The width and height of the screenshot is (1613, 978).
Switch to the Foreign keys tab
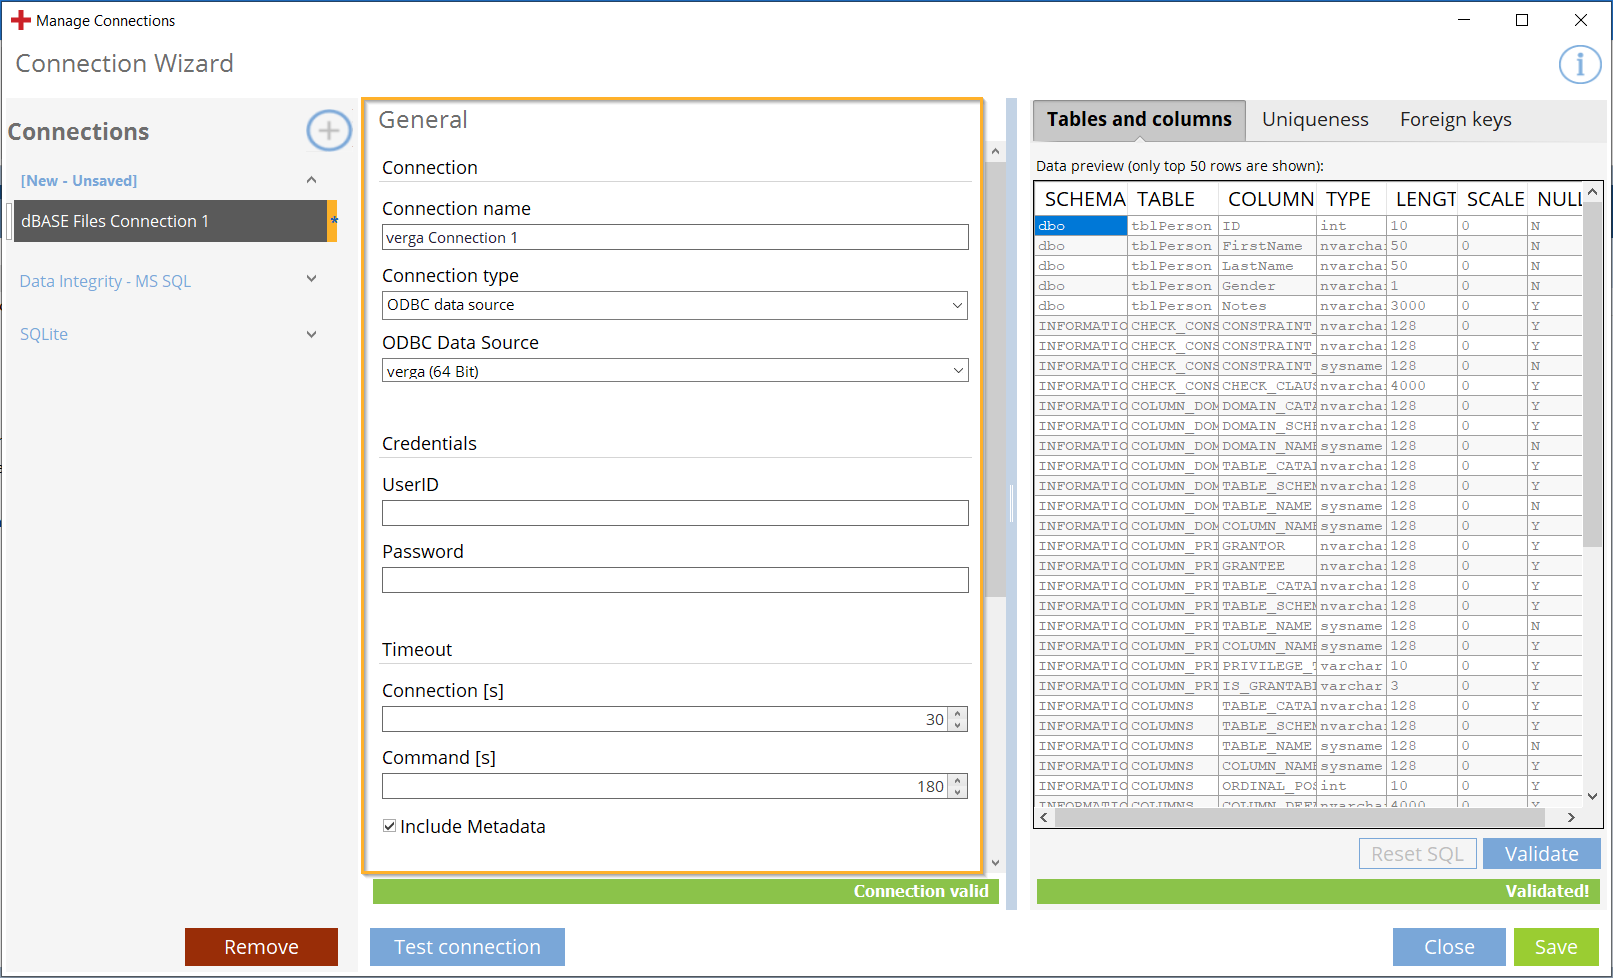[x=1455, y=120]
